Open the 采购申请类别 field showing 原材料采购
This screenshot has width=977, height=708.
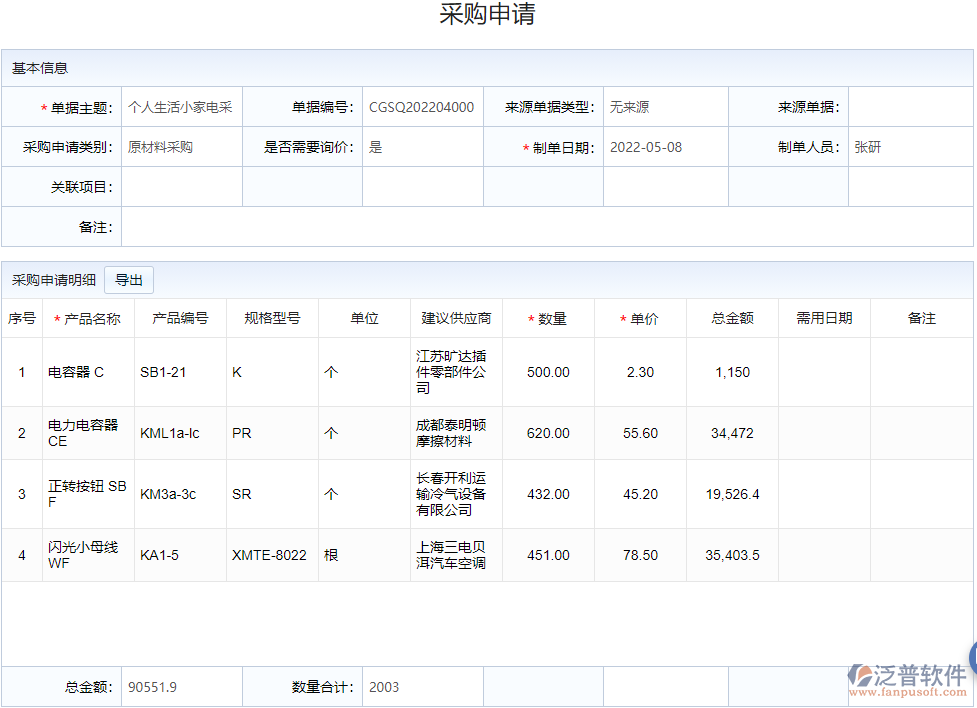coord(181,146)
